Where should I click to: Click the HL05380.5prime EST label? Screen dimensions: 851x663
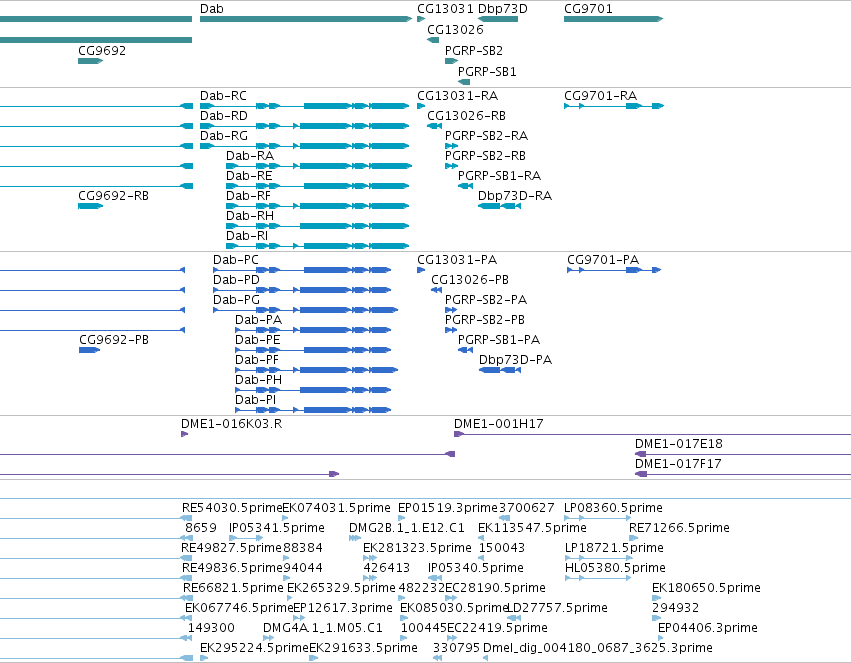(x=615, y=569)
